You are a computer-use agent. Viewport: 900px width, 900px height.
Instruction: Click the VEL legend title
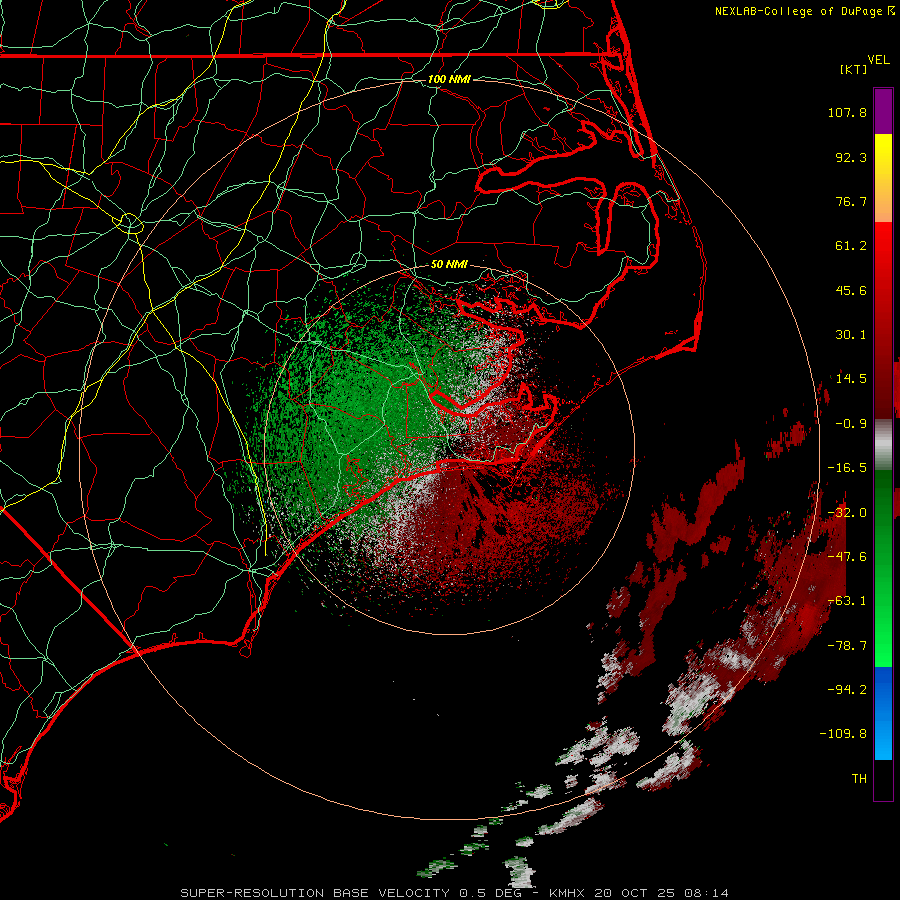coord(878,59)
